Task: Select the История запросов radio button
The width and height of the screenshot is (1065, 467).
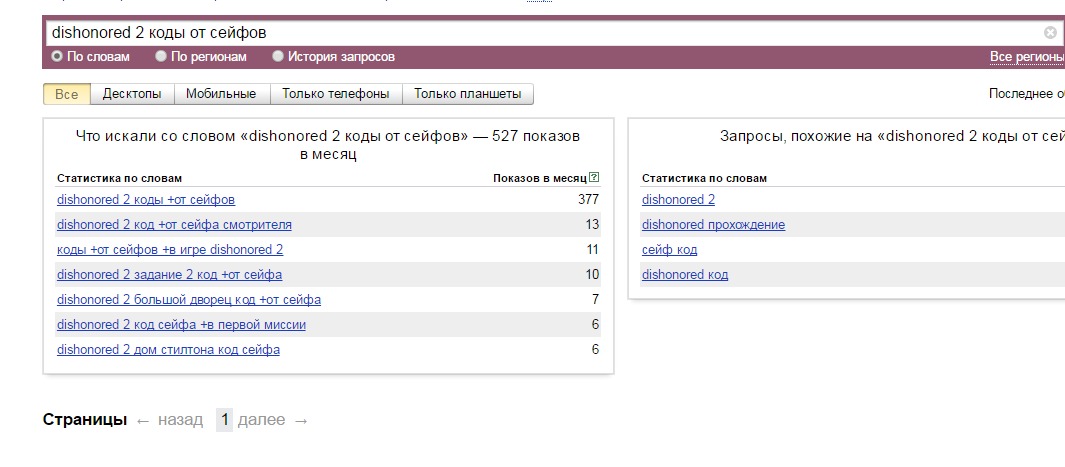Action: (277, 56)
